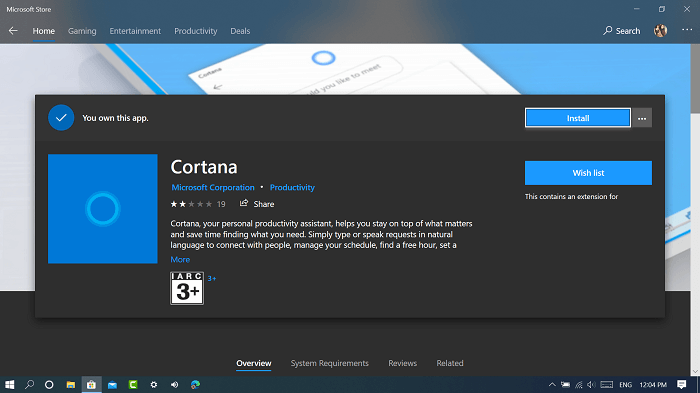The image size is (700, 393).
Task: Open the Home tab
Action: pyautogui.click(x=43, y=31)
